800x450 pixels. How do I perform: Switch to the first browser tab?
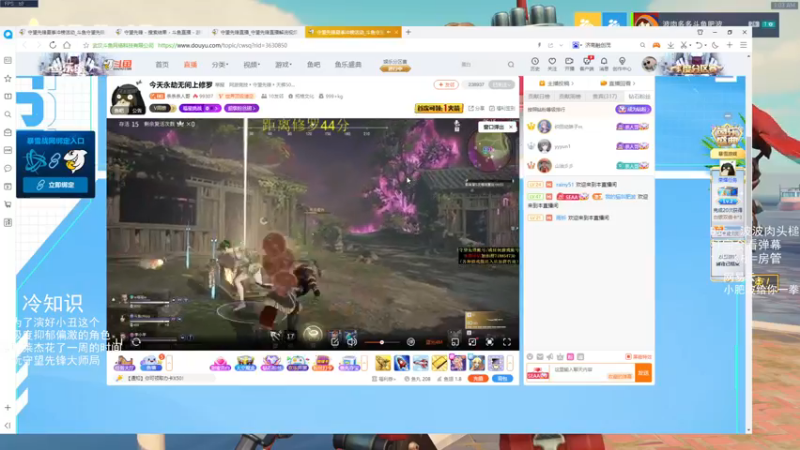62,32
